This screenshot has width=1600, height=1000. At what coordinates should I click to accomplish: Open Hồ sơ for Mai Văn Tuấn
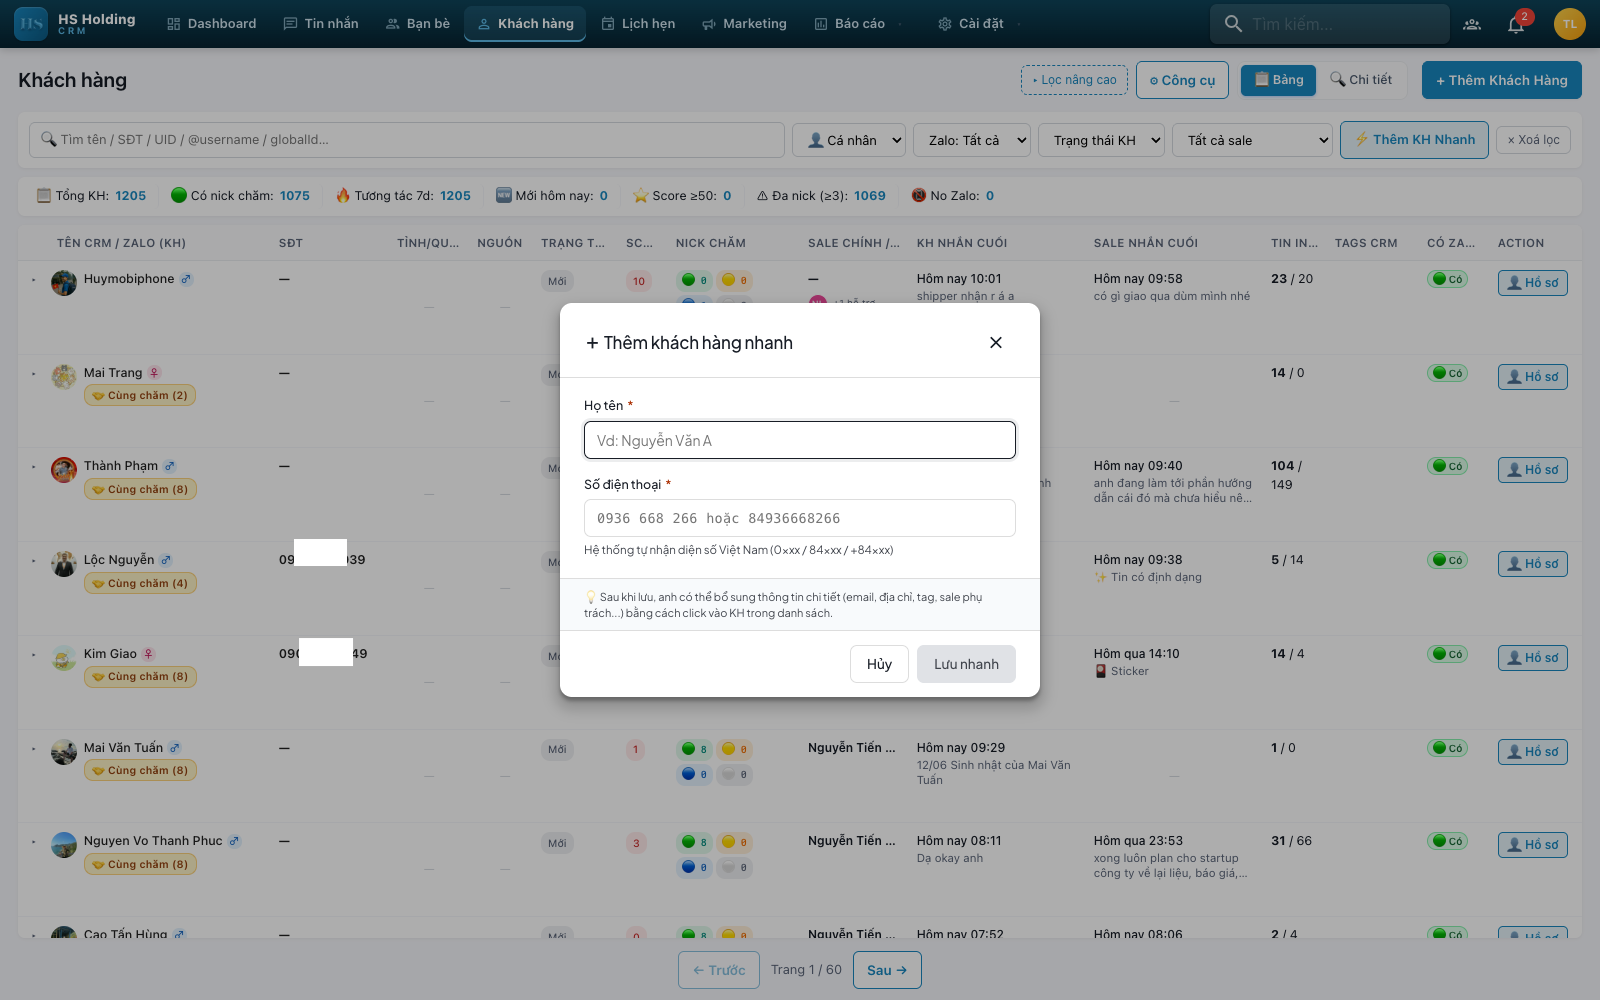1532,752
